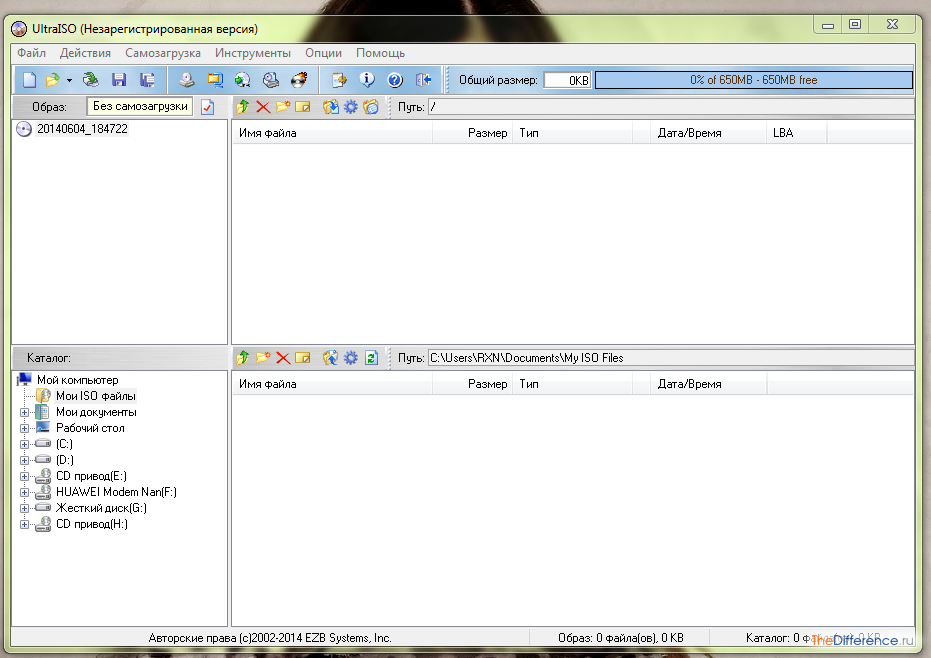Click the New image toolbar icon
The width and height of the screenshot is (931, 658).
point(30,80)
